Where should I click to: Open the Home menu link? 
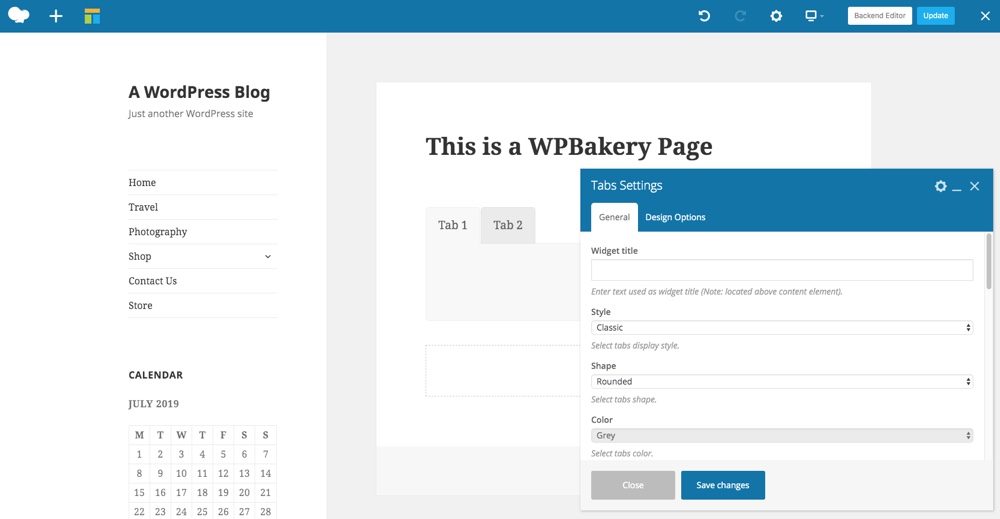pyautogui.click(x=142, y=182)
